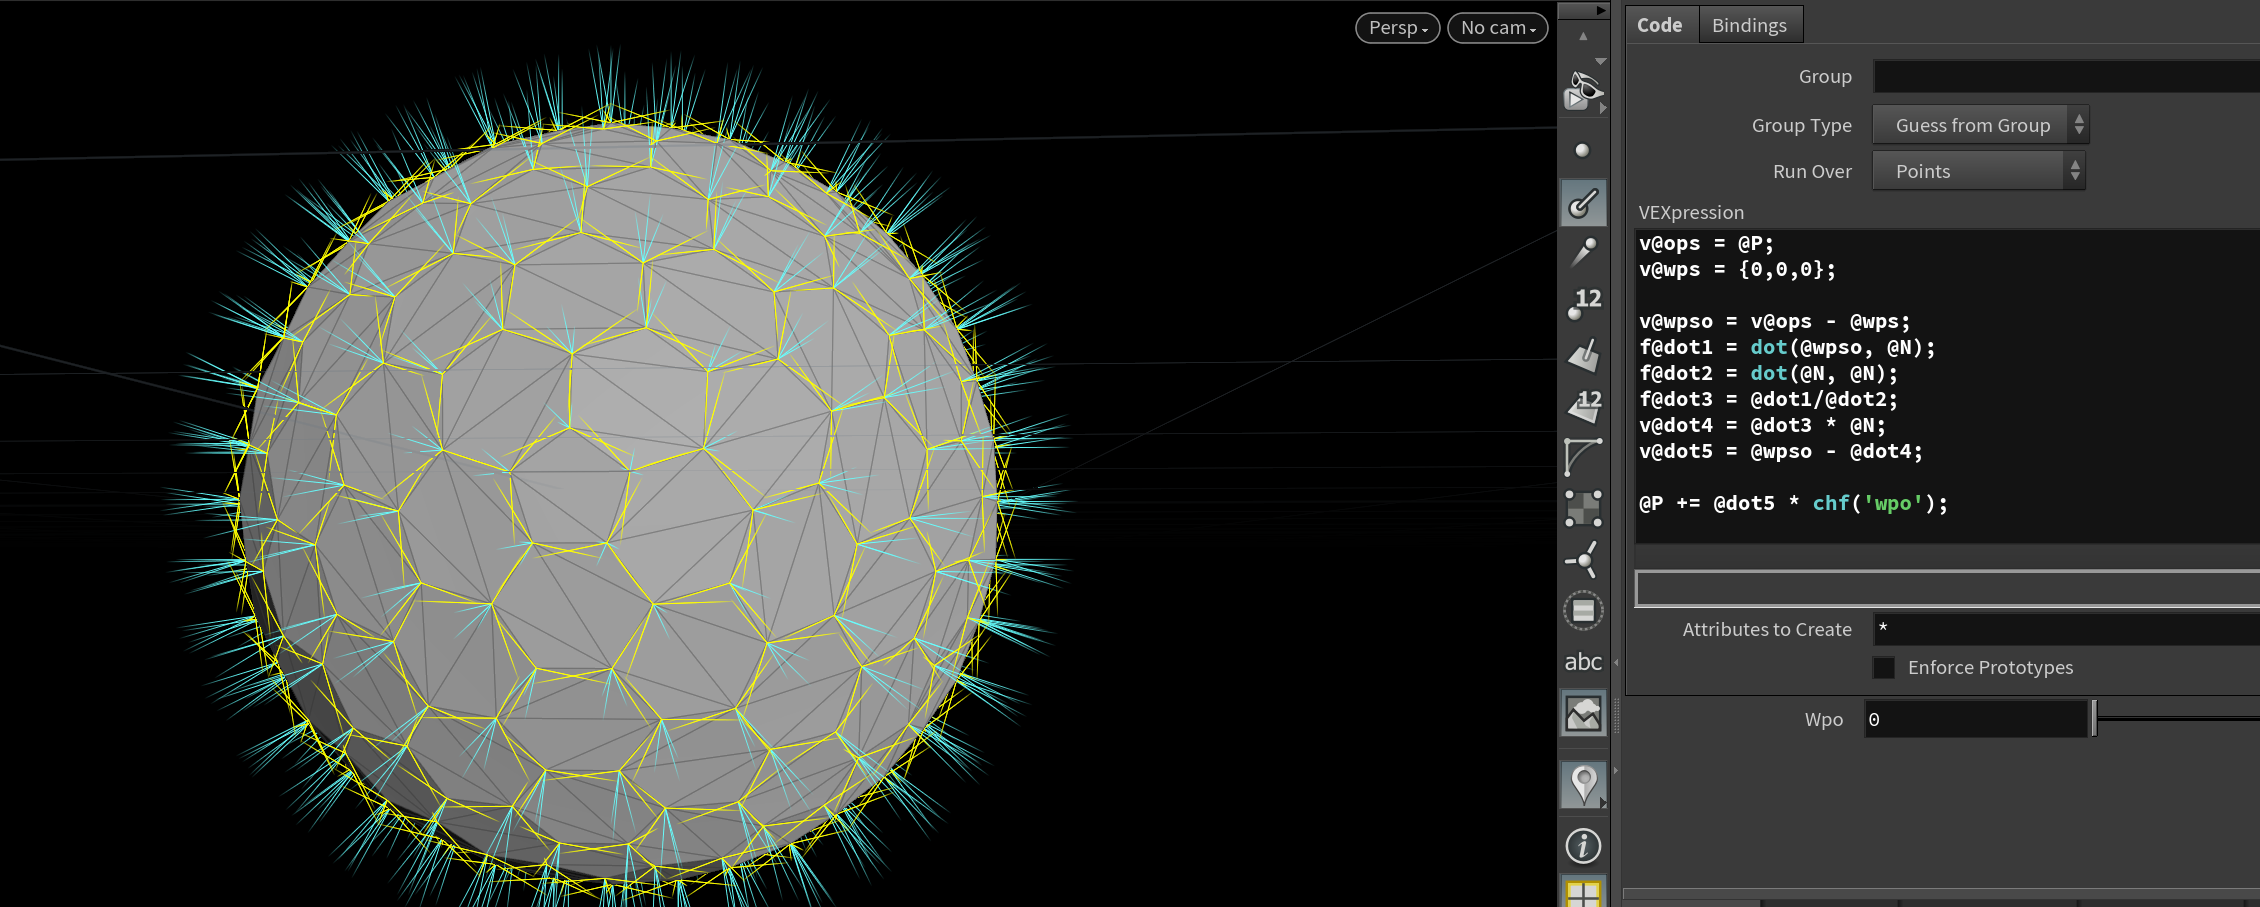This screenshot has width=2260, height=907.
Task: Click the Wpo value field
Action: click(1976, 719)
